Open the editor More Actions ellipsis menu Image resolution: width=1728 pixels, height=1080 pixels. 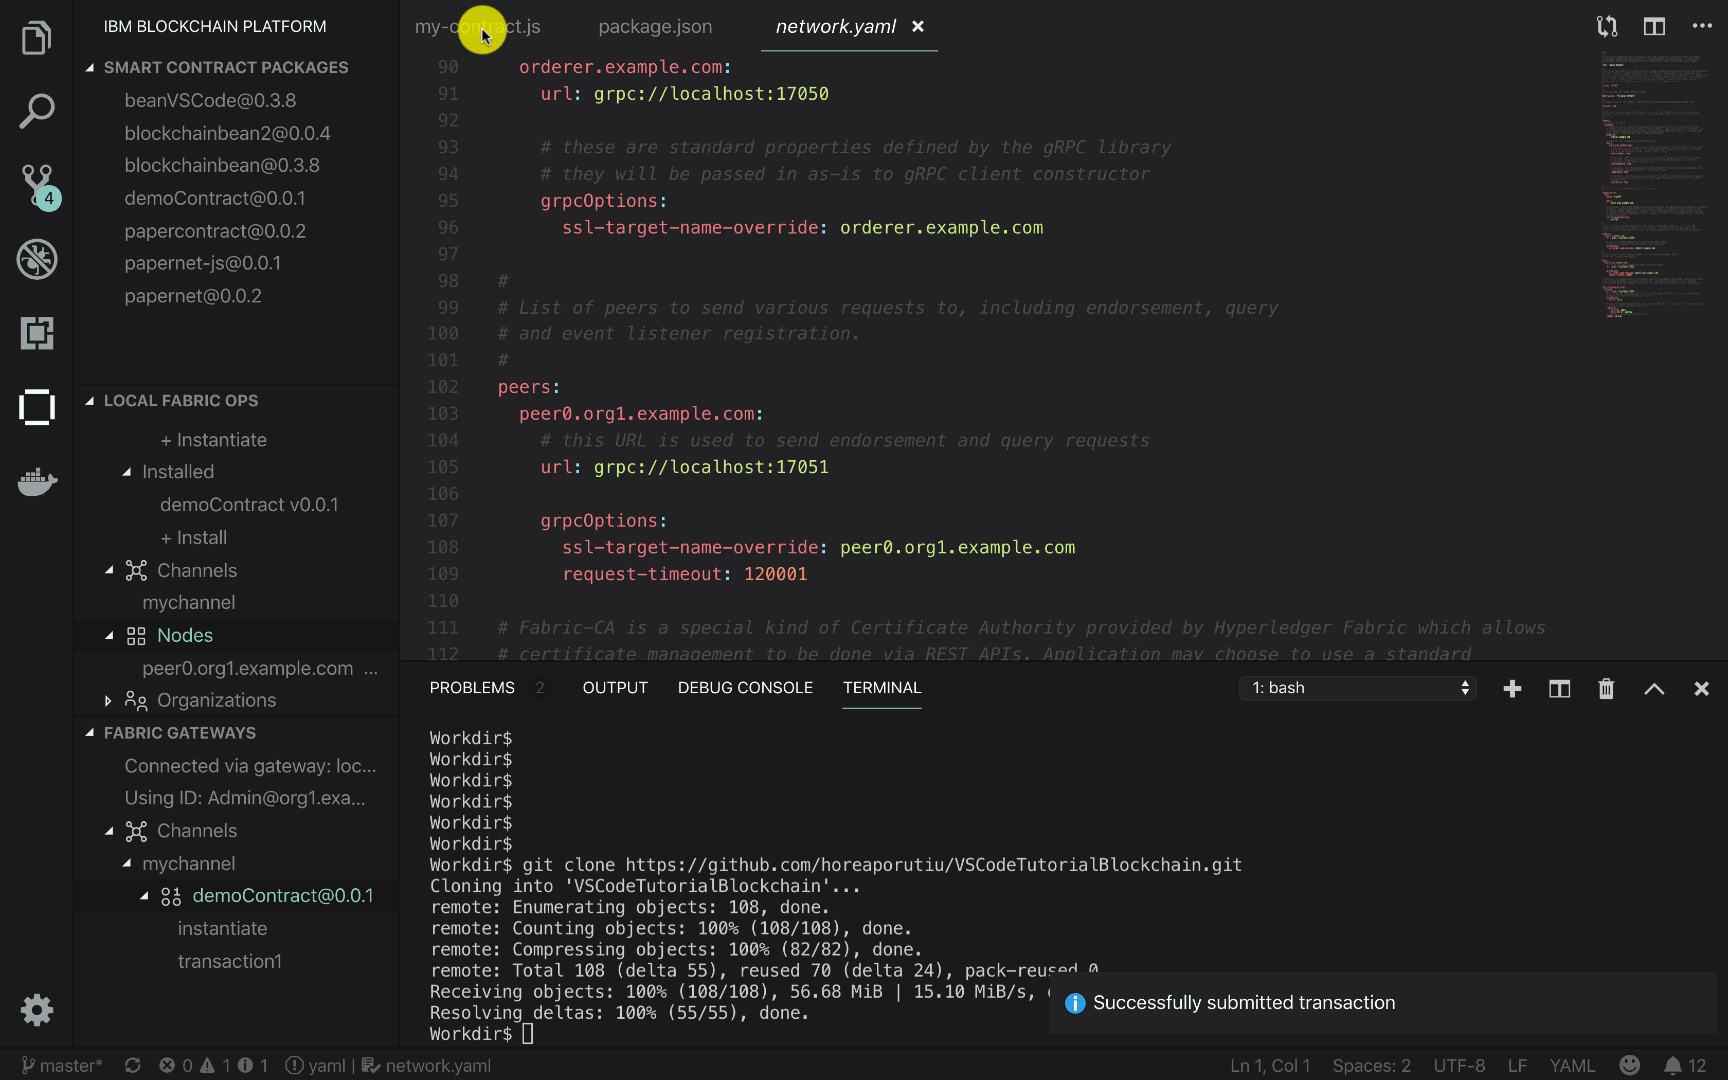tap(1702, 27)
